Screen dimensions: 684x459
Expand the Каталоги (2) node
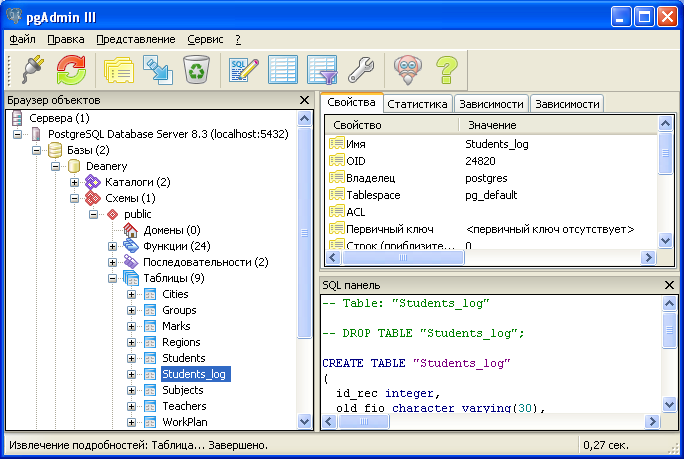point(74,182)
